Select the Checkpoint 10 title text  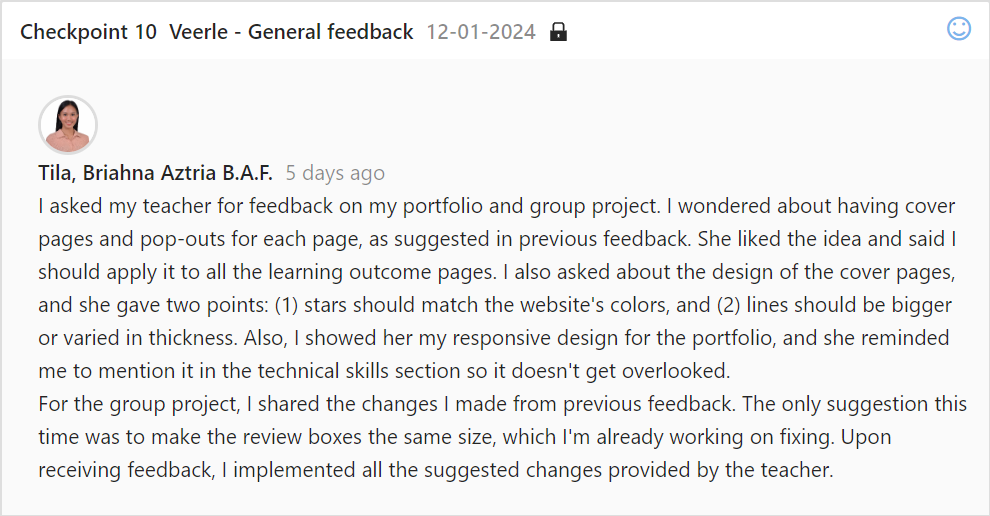tap(88, 32)
